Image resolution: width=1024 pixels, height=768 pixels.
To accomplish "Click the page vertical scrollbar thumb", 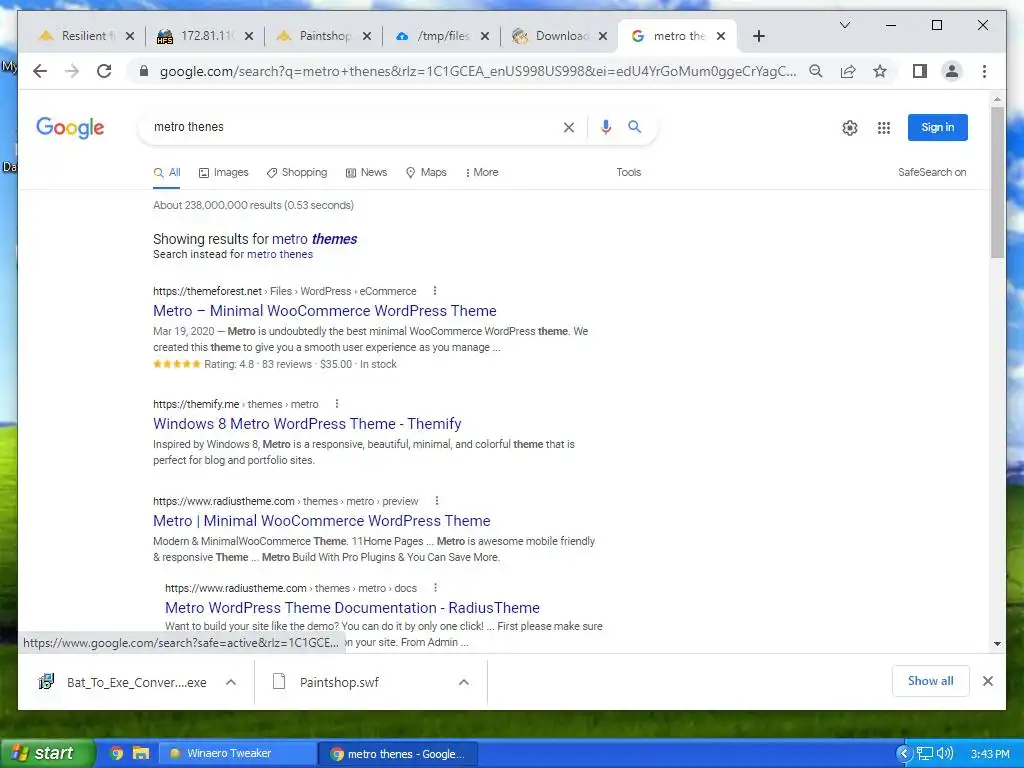I will coord(997,182).
